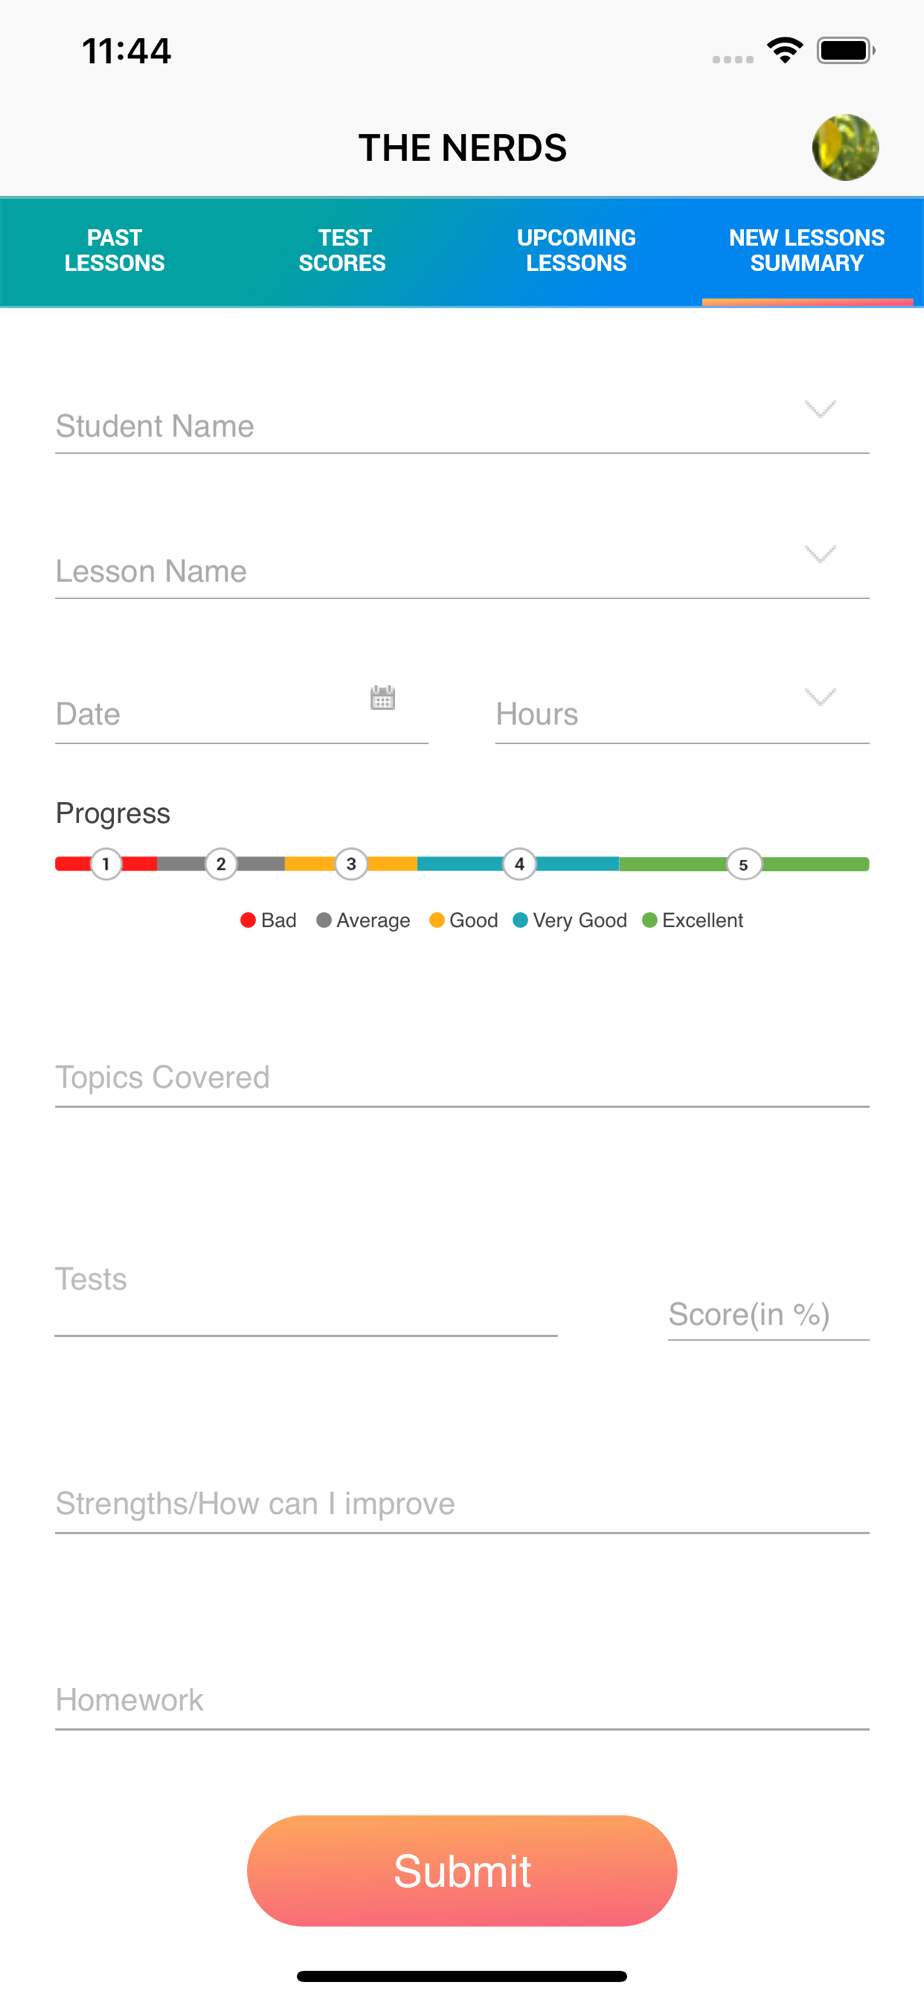
Task: Focus the Topics Covered field
Action: (462, 1078)
